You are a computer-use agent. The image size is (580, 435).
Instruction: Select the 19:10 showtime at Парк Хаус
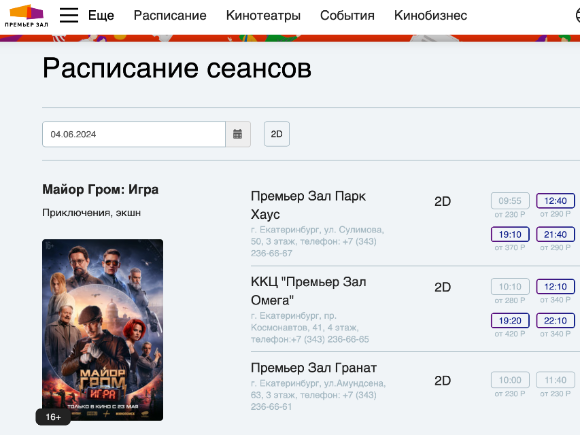pyautogui.click(x=510, y=235)
